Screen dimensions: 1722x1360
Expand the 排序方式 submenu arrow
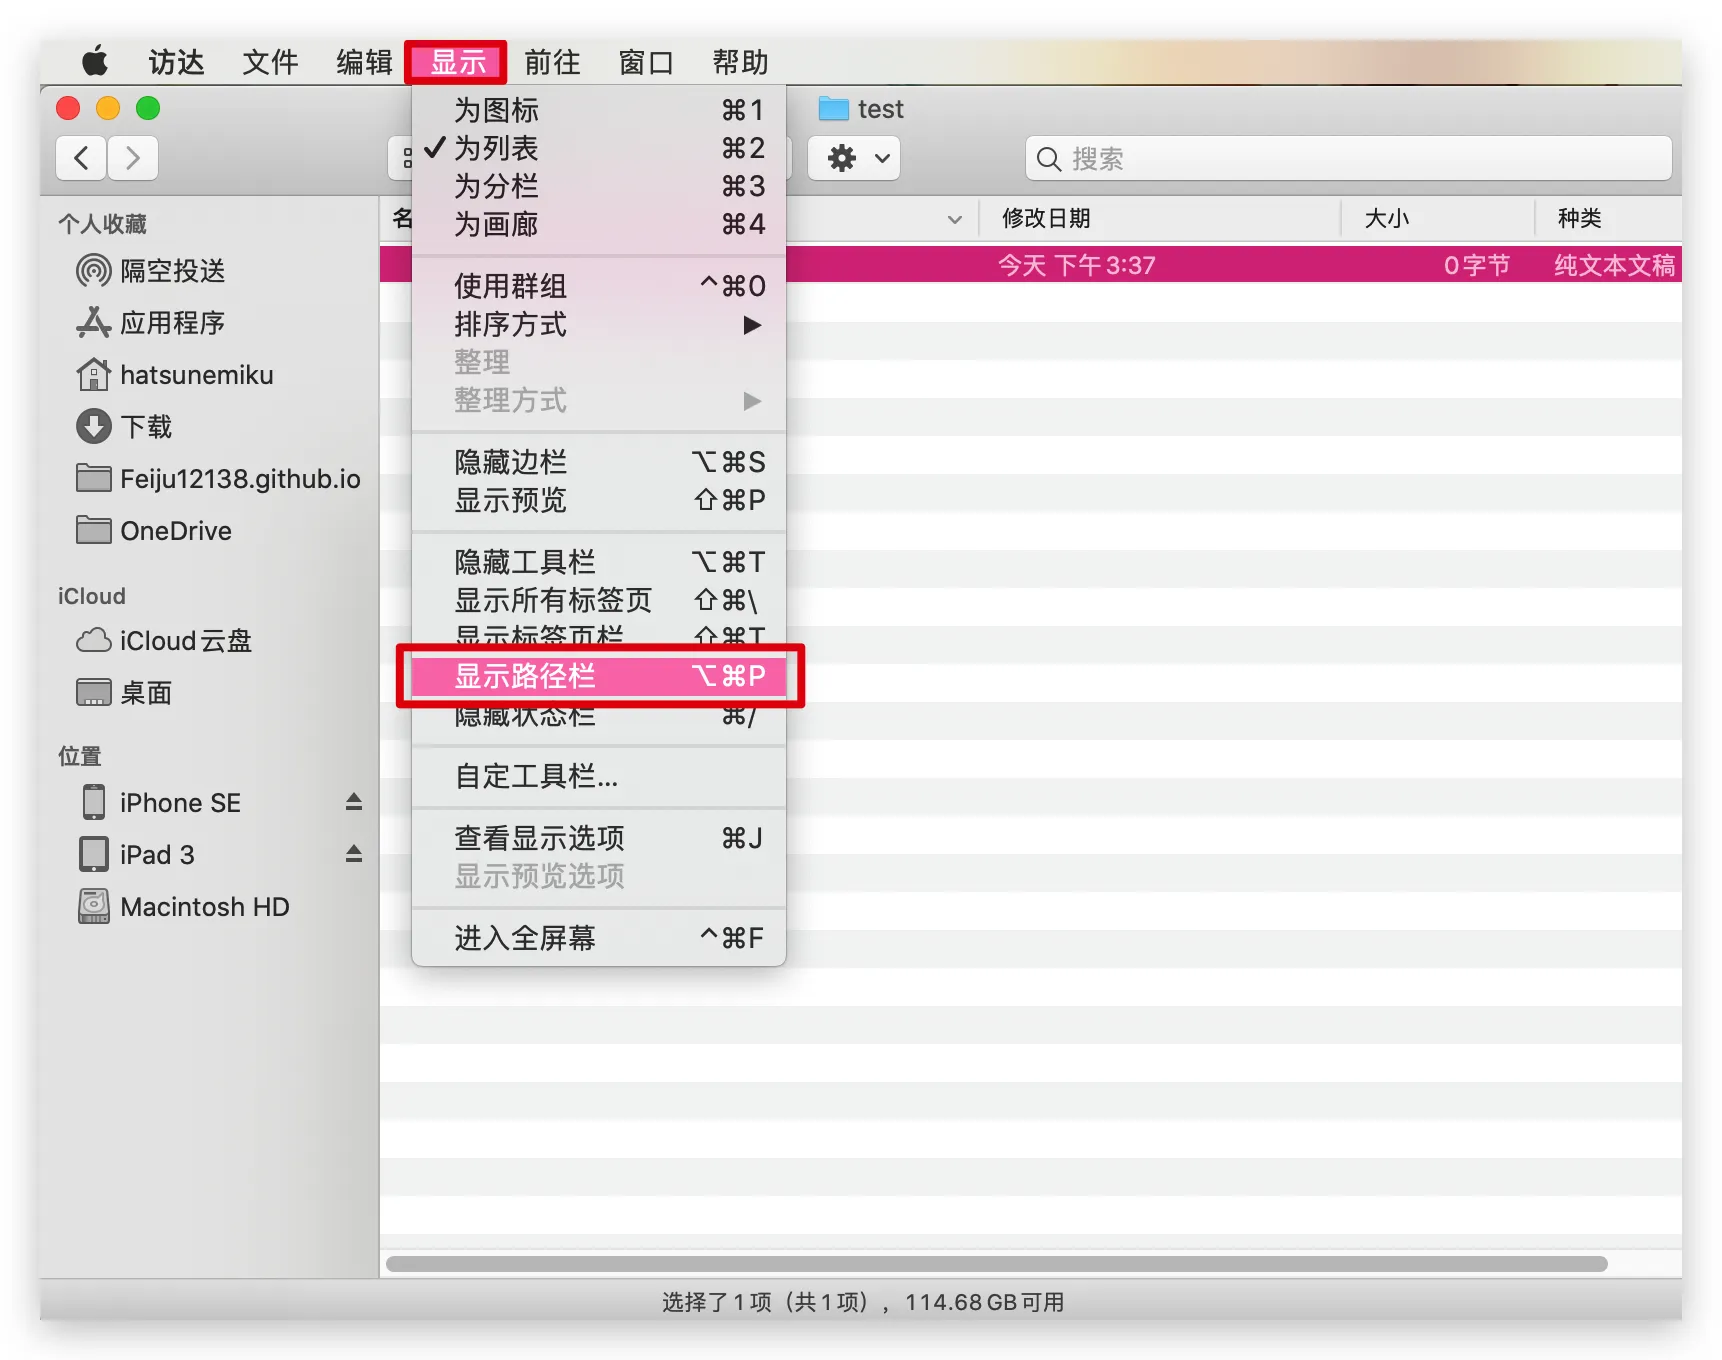(x=752, y=325)
